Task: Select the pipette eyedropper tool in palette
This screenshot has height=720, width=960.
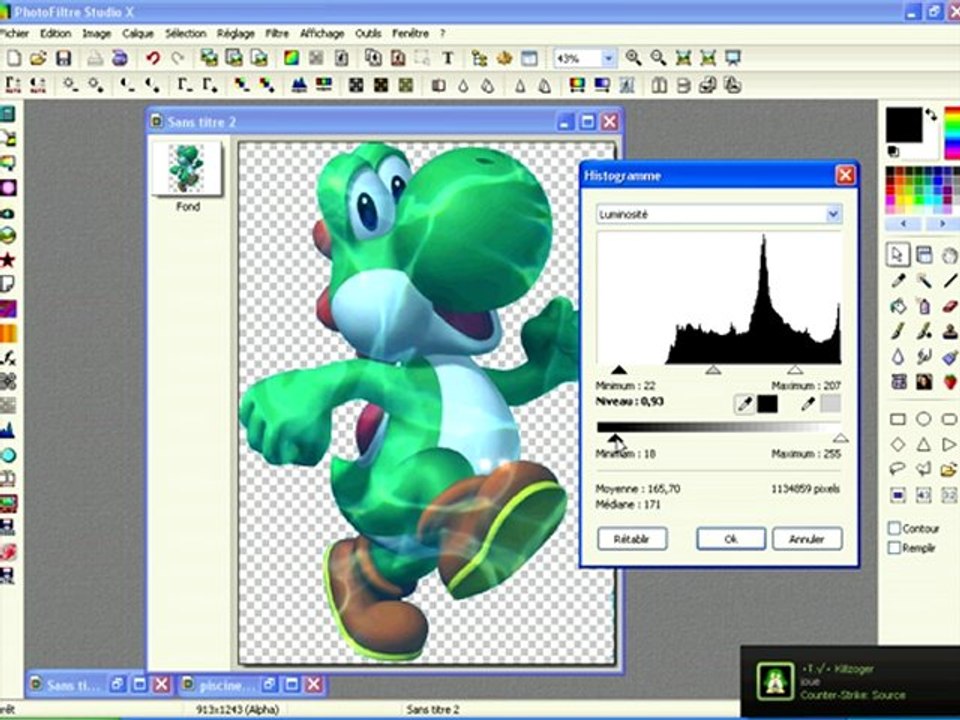Action: coord(898,281)
